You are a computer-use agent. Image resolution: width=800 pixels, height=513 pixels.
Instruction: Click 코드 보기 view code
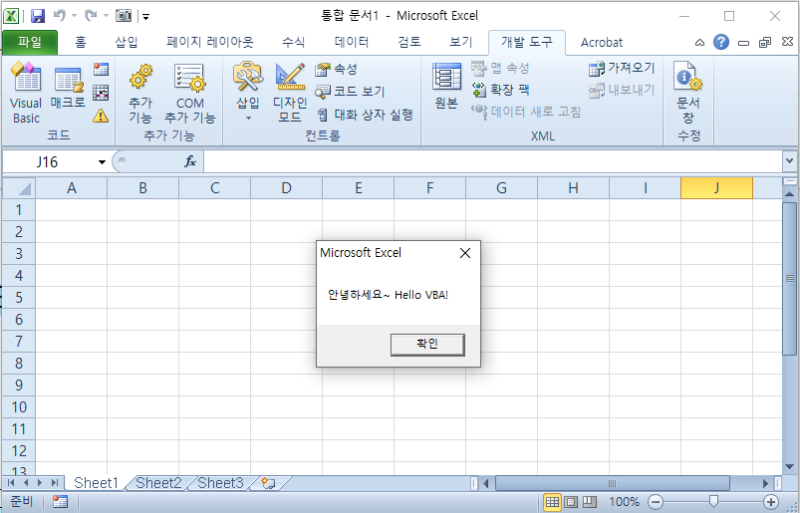point(350,91)
